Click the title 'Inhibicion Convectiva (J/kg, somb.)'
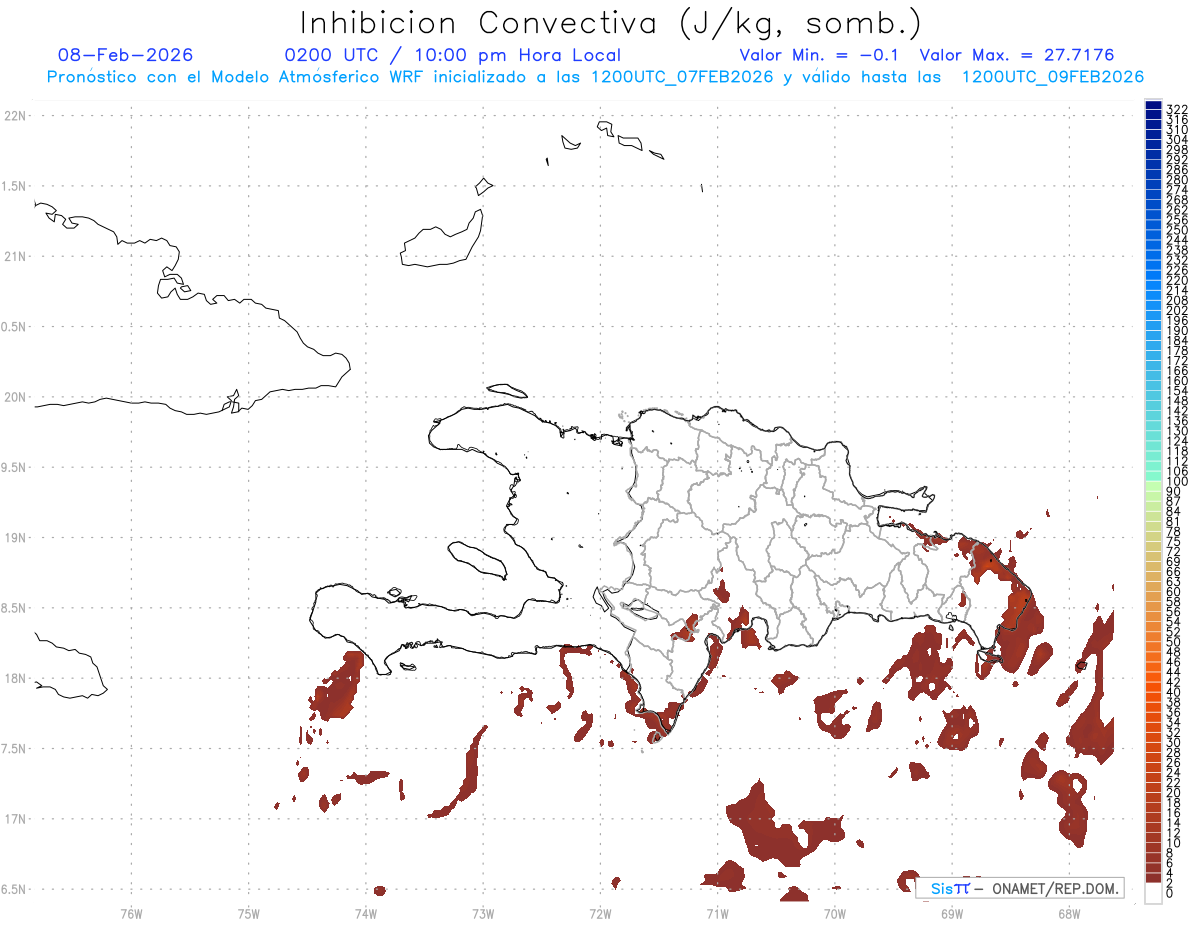1200x927 pixels. pyautogui.click(x=611, y=22)
